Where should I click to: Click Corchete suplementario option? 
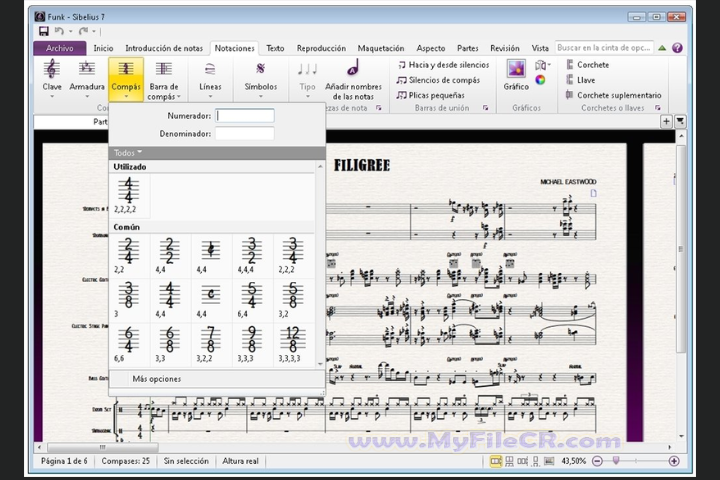coord(614,95)
